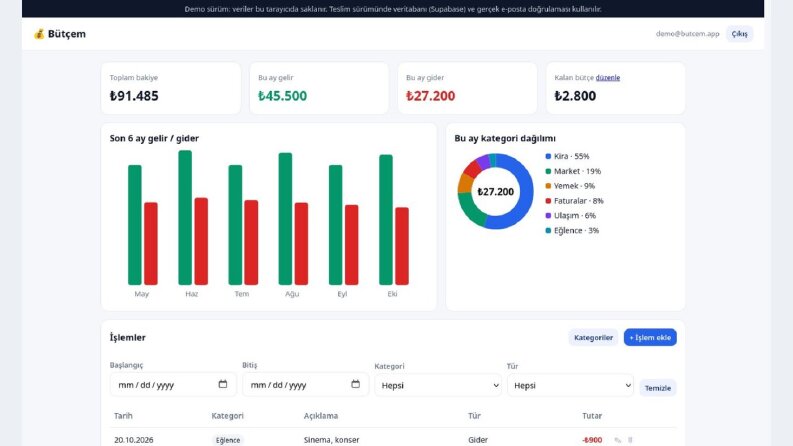Viewport: 793px width, 446px height.
Task: Click the İşlemler section heading
Action: (x=127, y=337)
